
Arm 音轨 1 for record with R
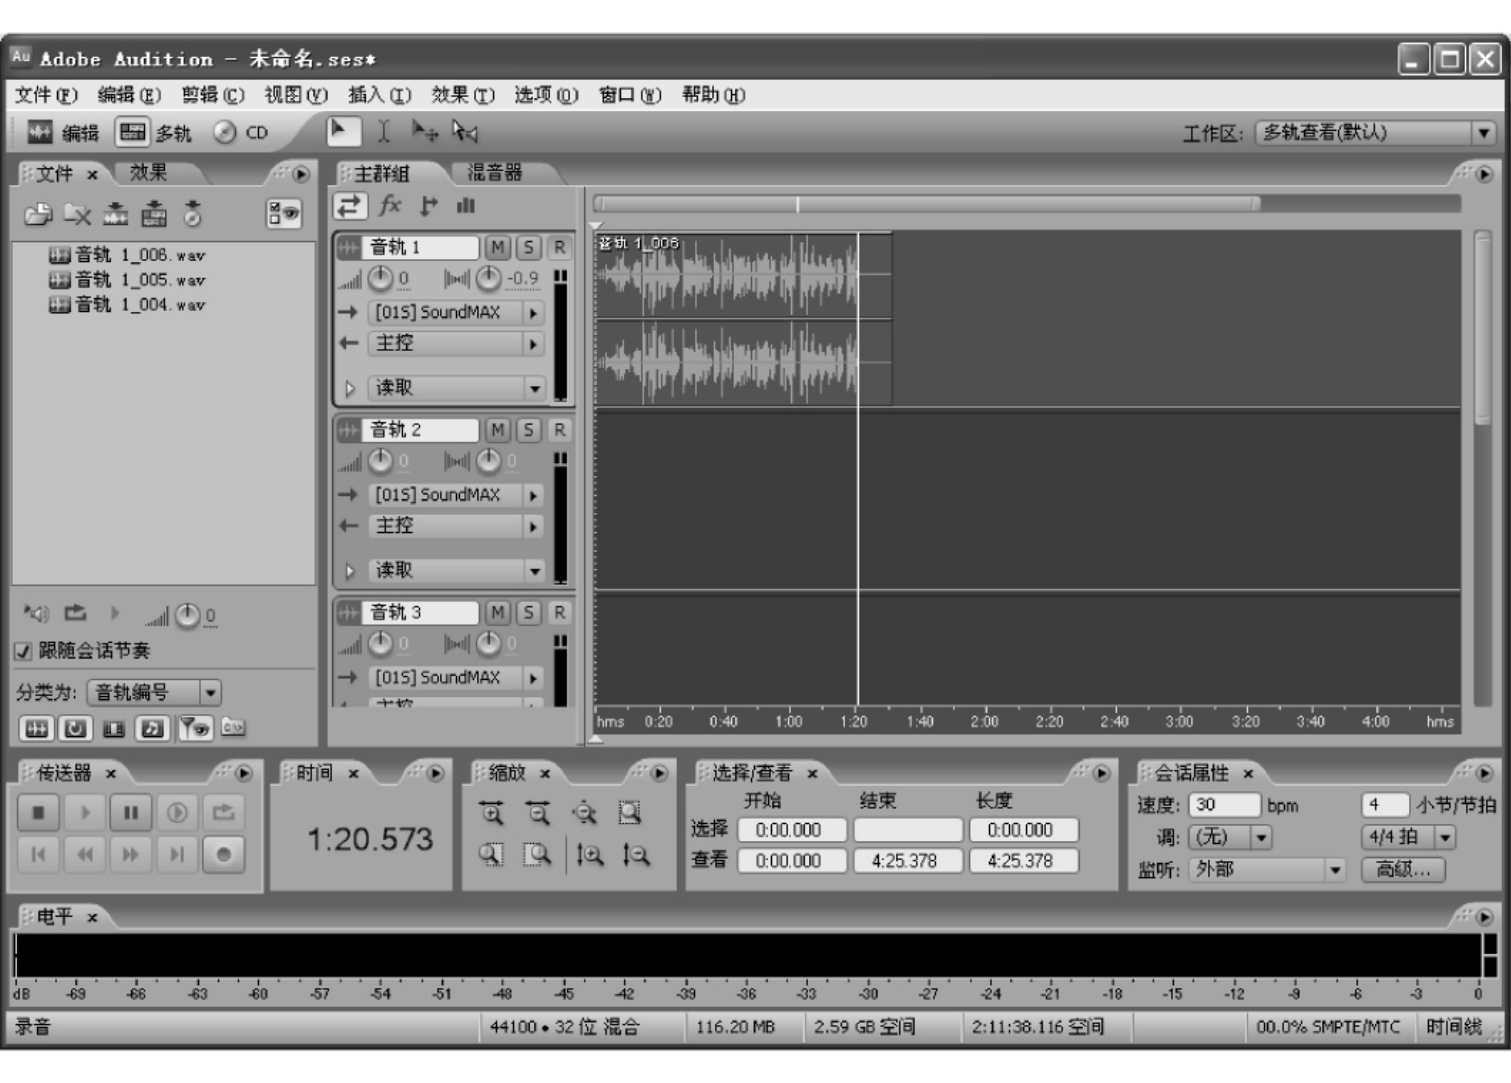(x=559, y=247)
